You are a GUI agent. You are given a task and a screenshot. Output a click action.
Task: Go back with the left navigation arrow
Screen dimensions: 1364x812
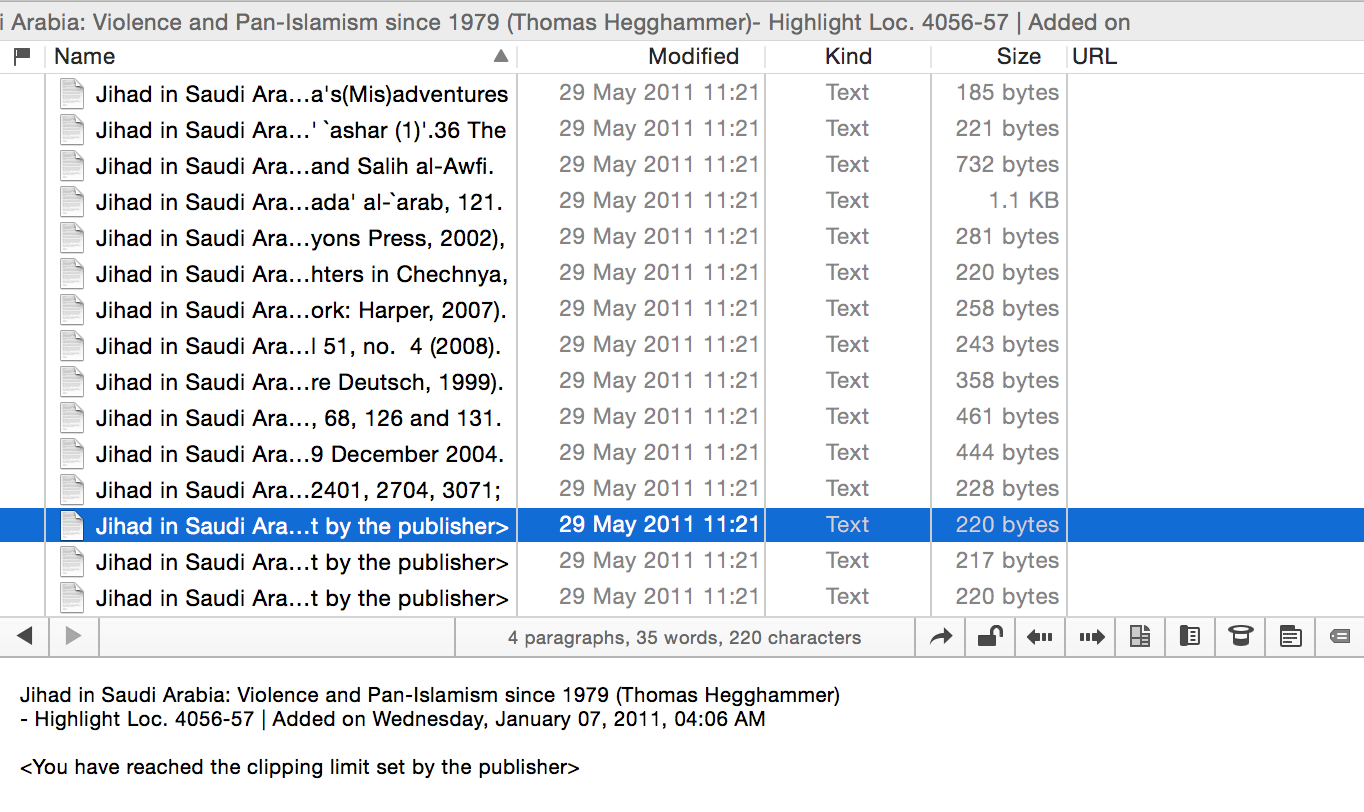26,636
